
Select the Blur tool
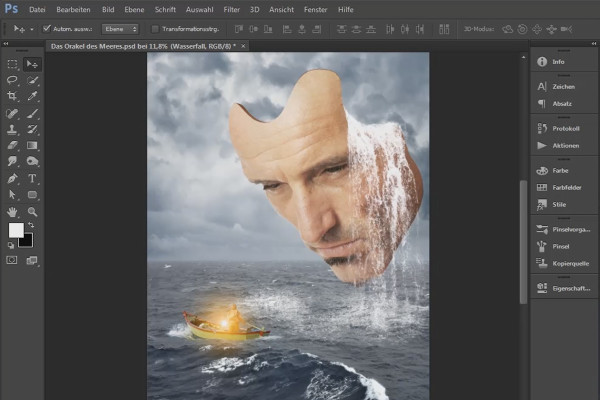(x=12, y=161)
